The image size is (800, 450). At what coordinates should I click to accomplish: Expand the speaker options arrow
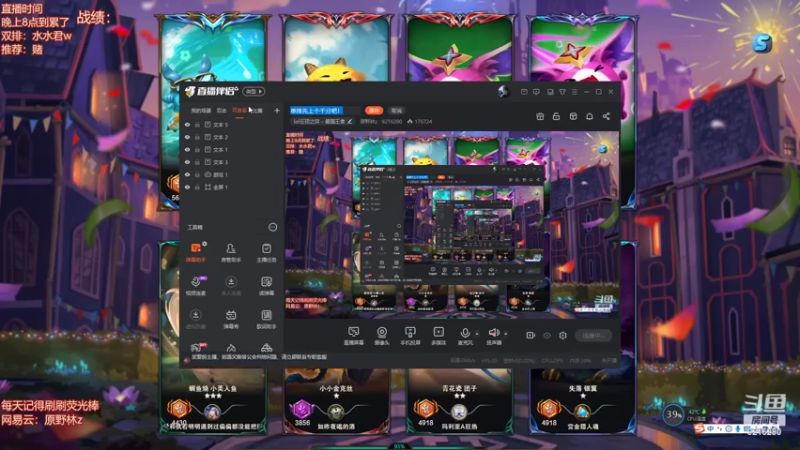[506, 334]
